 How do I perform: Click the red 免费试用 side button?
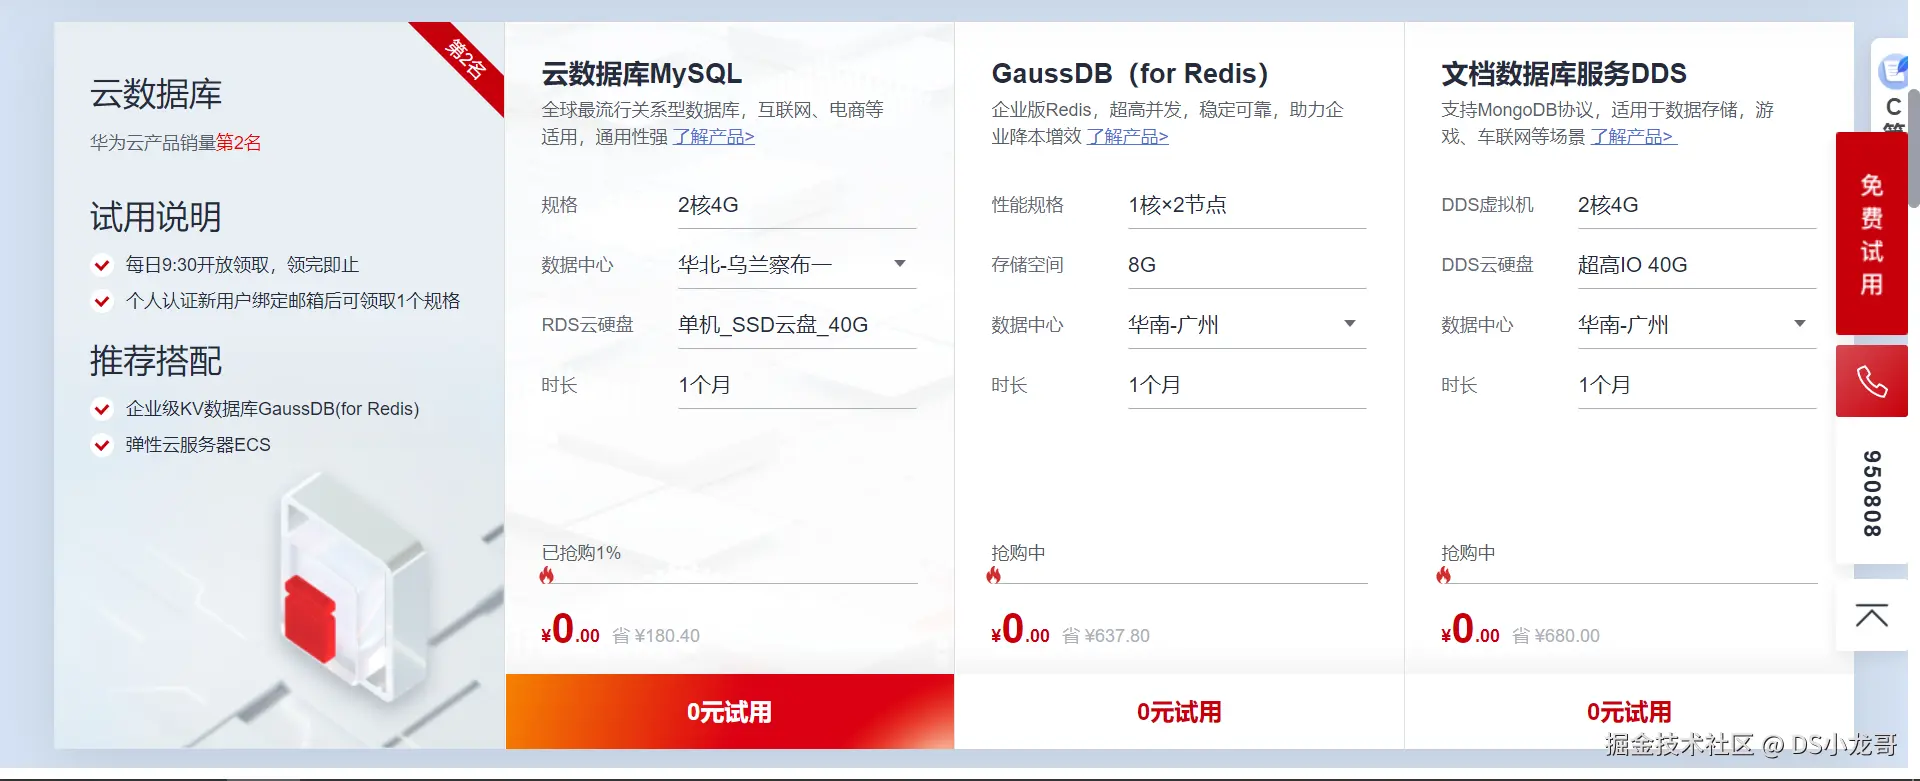tap(1871, 234)
